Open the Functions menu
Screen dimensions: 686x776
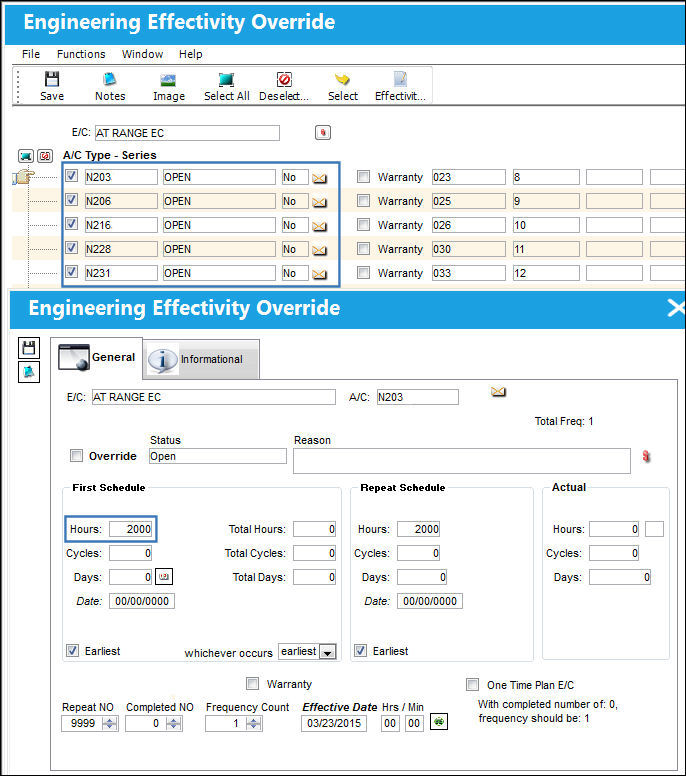click(x=81, y=54)
